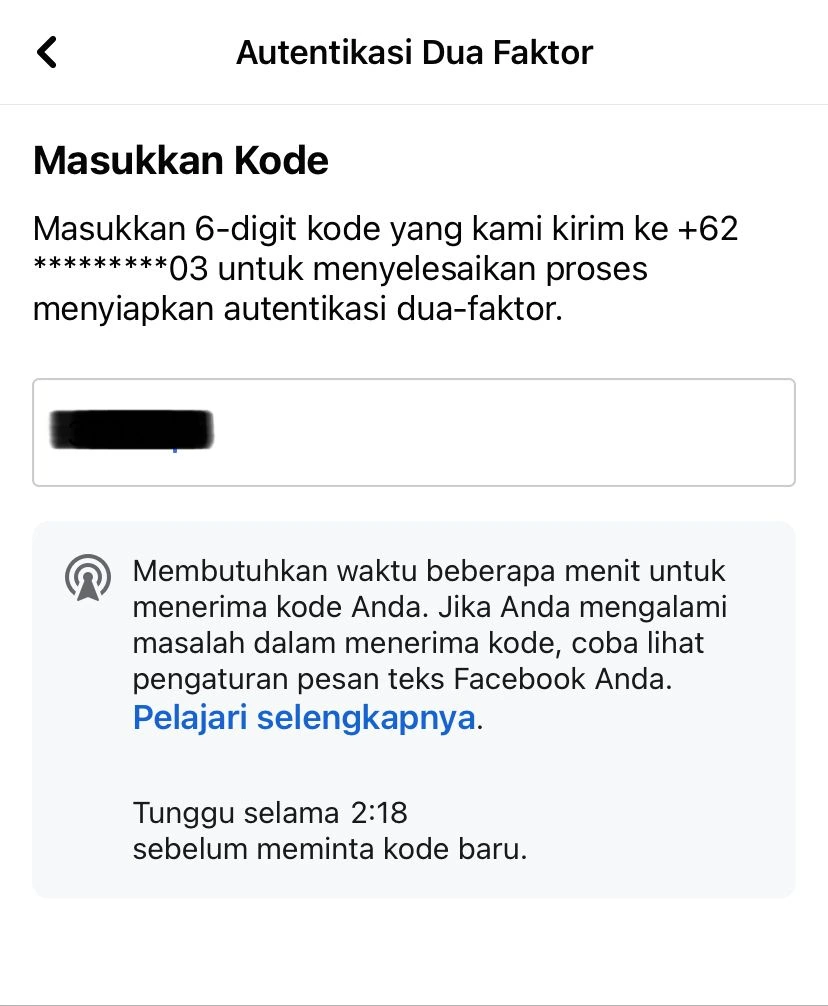Select the 'sebelum meminta kode baru' text
The width and height of the screenshot is (828, 1006).
pyautogui.click(x=330, y=849)
